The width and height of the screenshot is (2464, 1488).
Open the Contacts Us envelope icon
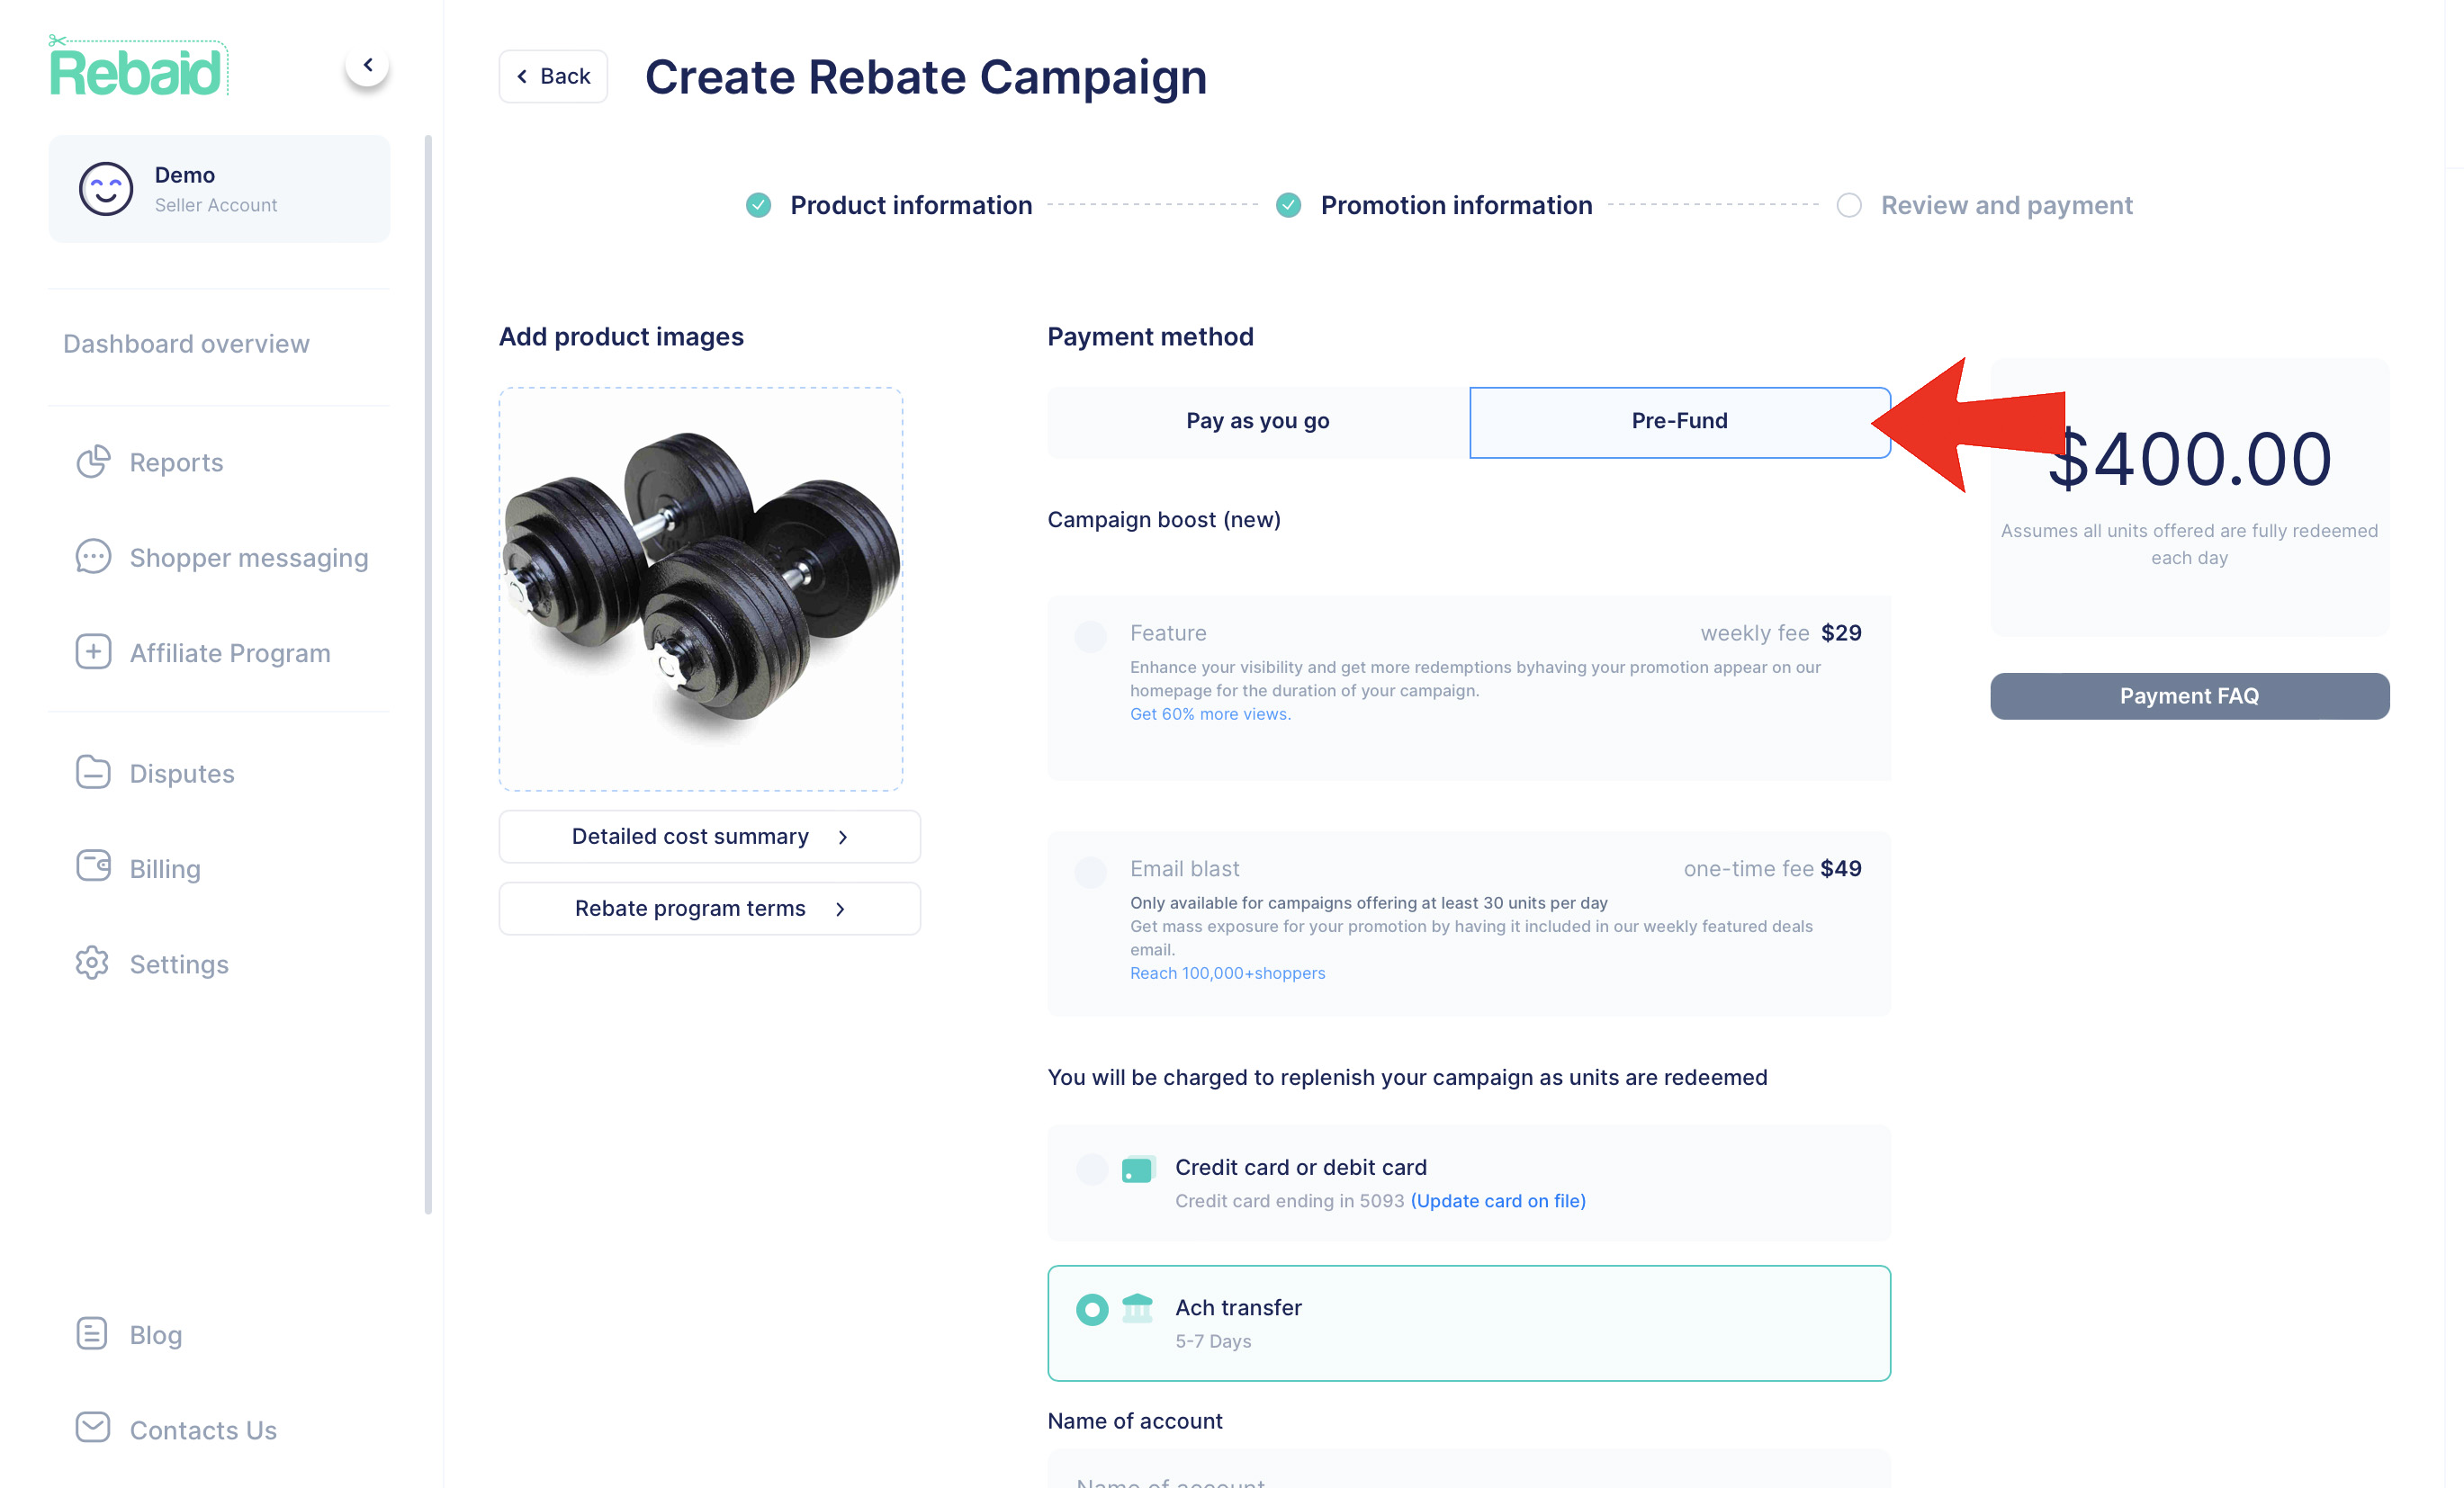tap(93, 1428)
